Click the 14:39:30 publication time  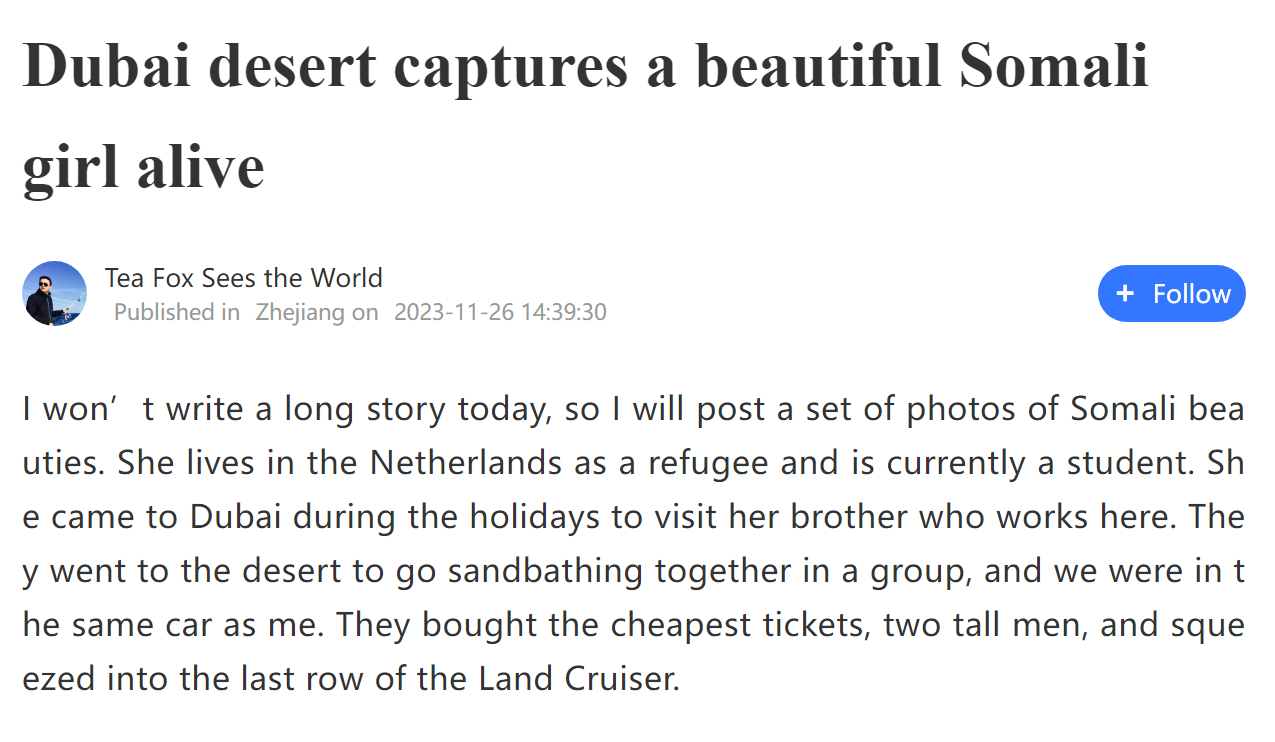[x=564, y=312]
